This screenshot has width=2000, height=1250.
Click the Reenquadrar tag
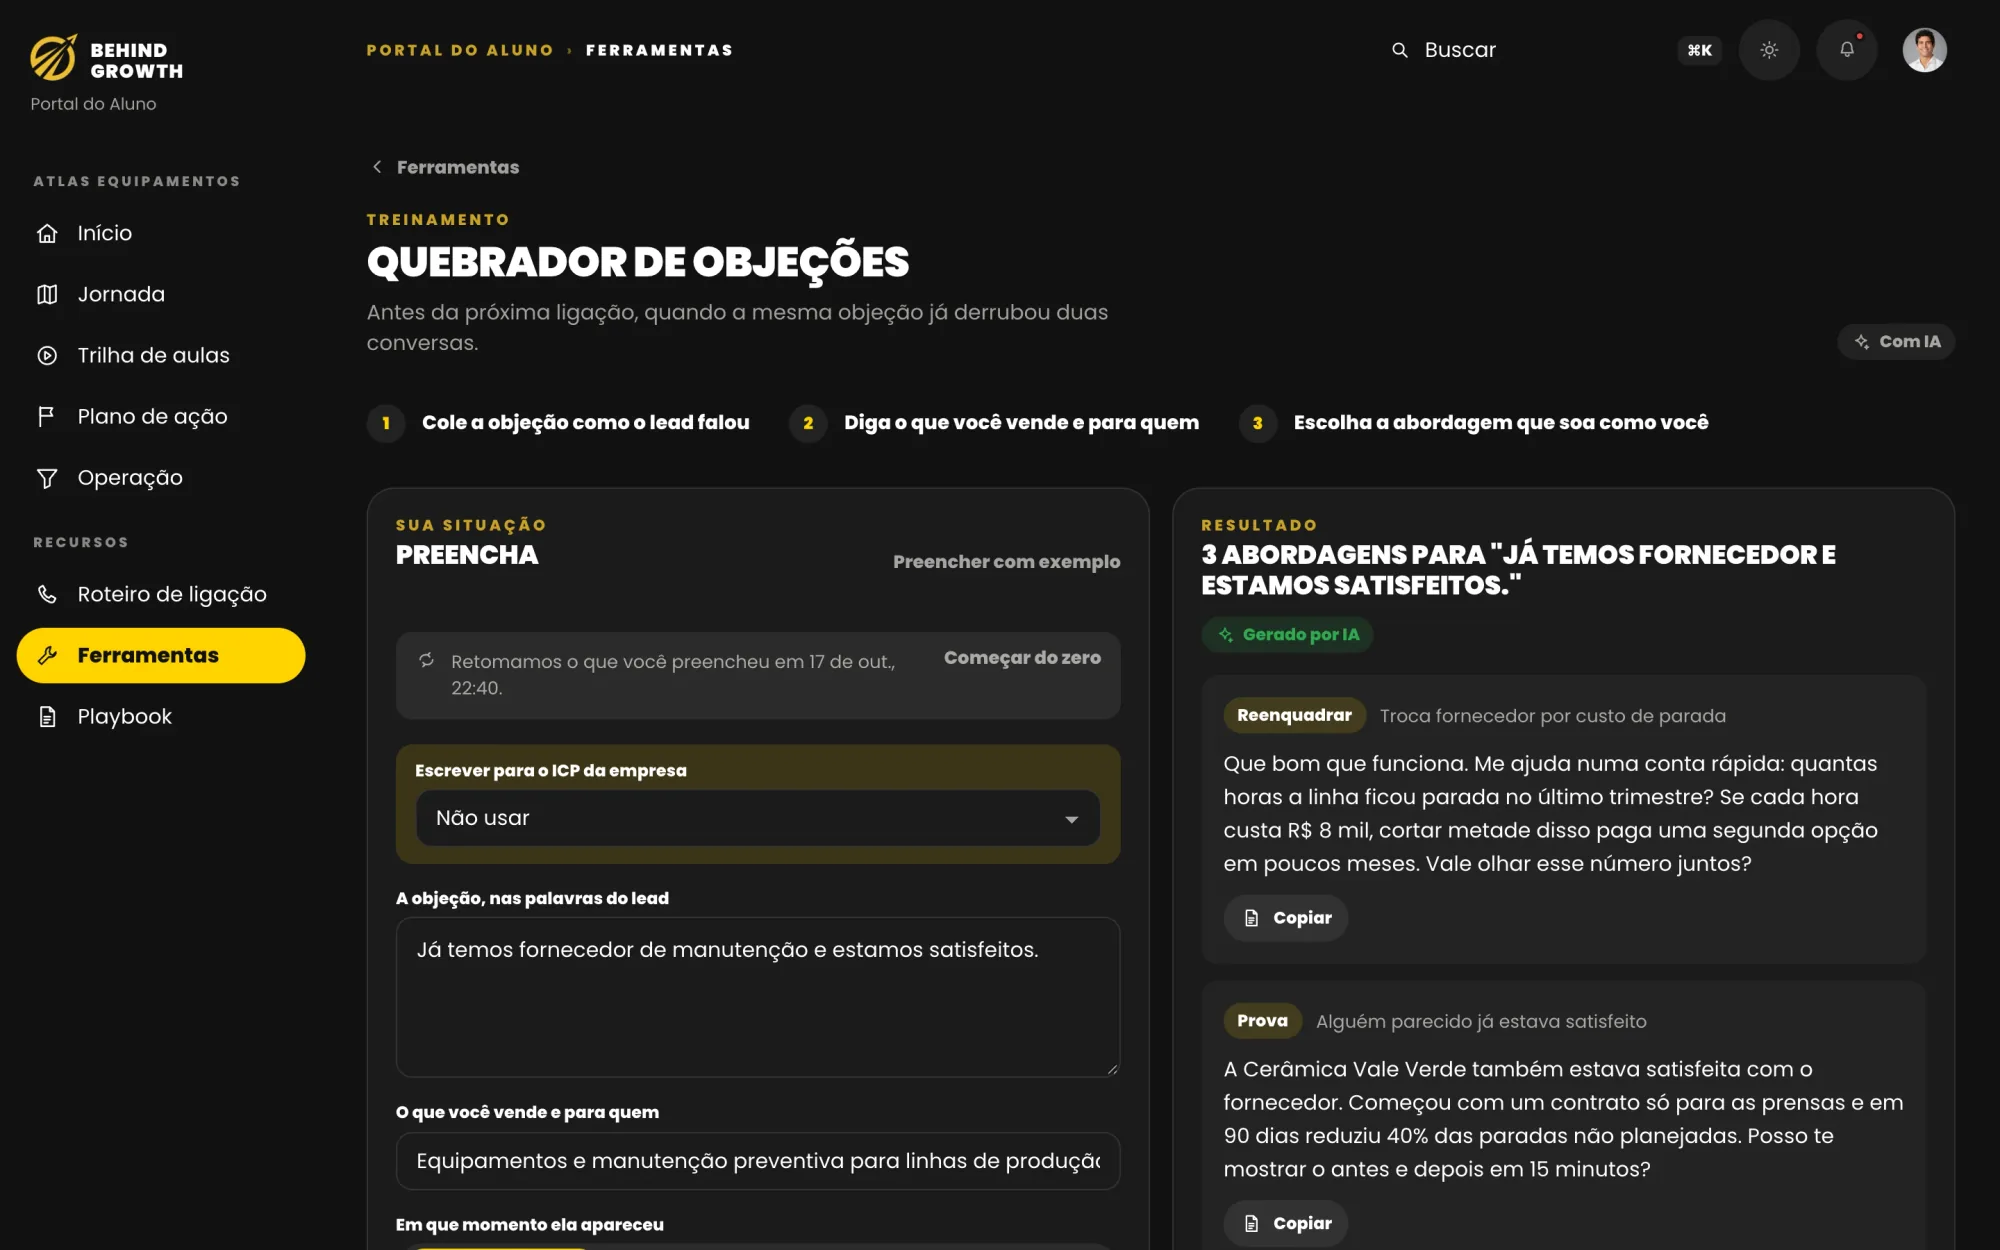point(1294,715)
